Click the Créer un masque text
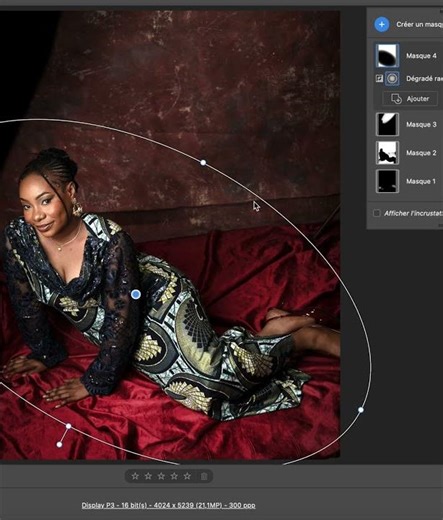The image size is (443, 520). coord(420,25)
